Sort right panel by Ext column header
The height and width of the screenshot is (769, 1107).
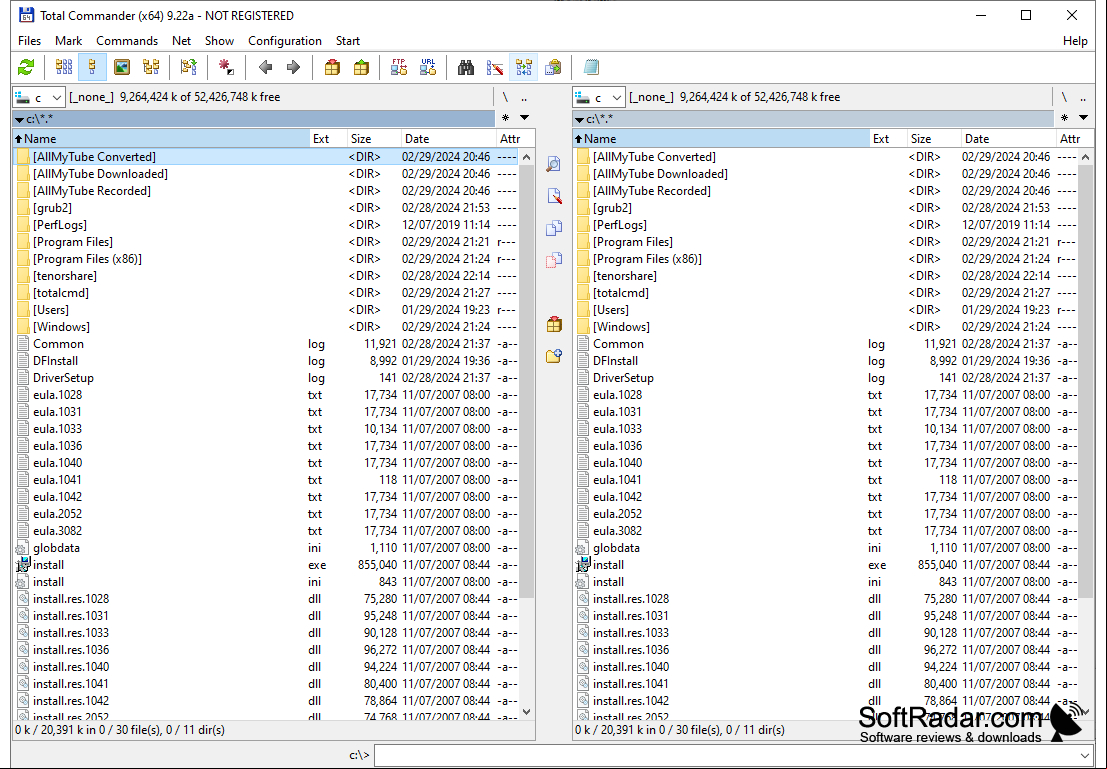888,139
